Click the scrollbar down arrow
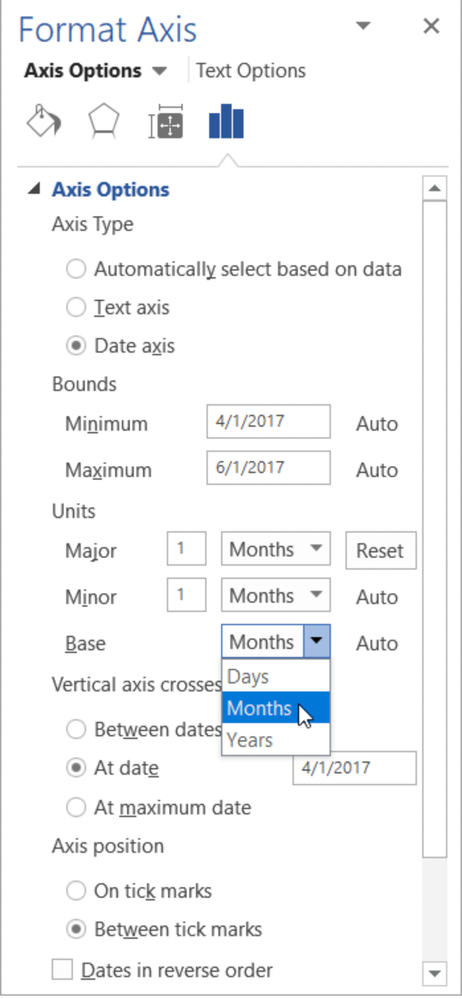The image size is (462, 999). click(435, 973)
